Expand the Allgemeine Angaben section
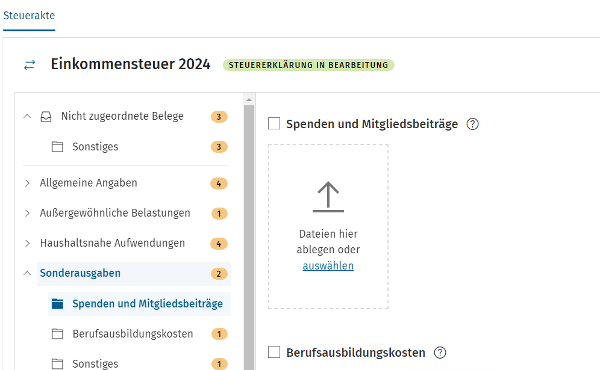Screen dimensions: 600x370 click(27, 183)
